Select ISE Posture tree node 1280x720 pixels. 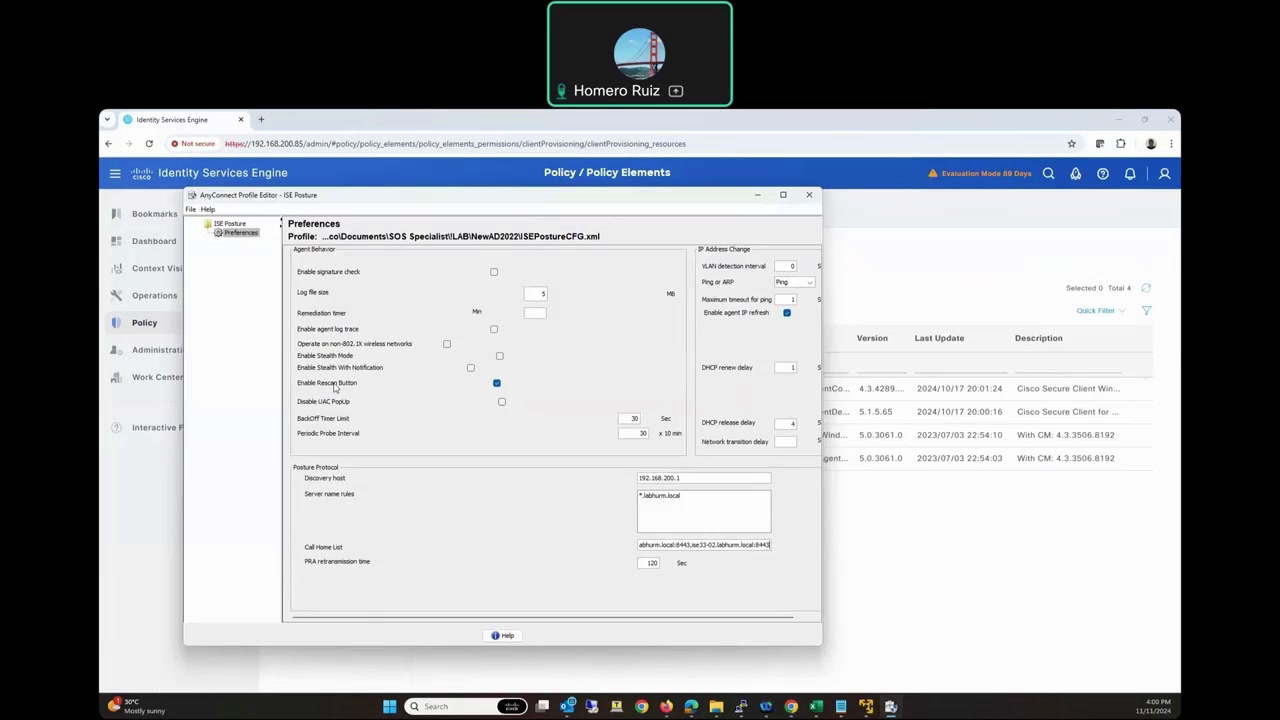tap(229, 224)
